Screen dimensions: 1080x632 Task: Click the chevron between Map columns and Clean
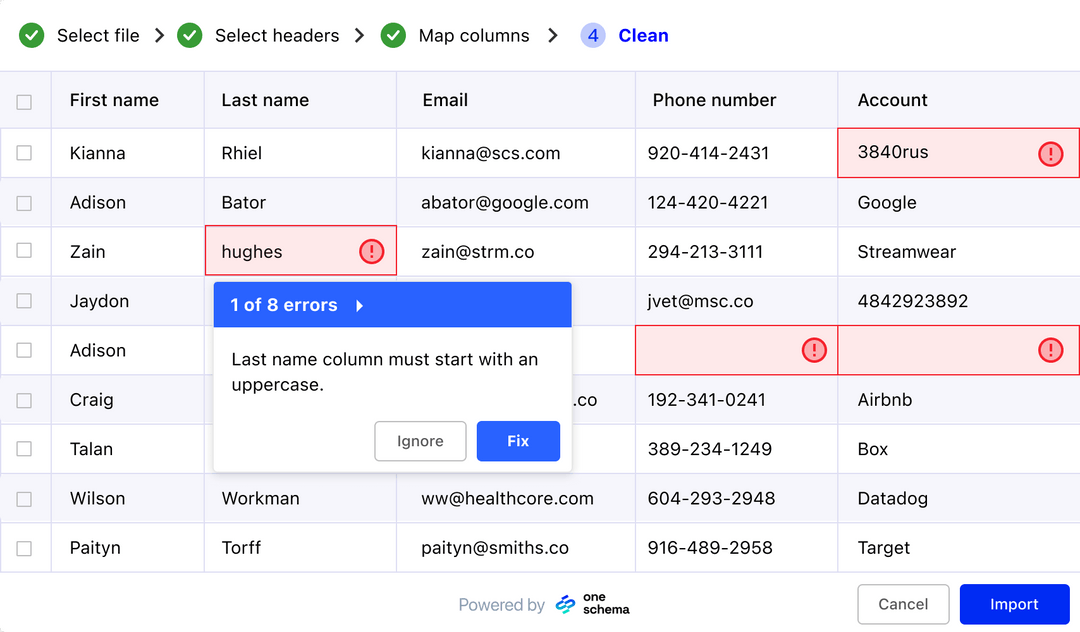coord(552,35)
